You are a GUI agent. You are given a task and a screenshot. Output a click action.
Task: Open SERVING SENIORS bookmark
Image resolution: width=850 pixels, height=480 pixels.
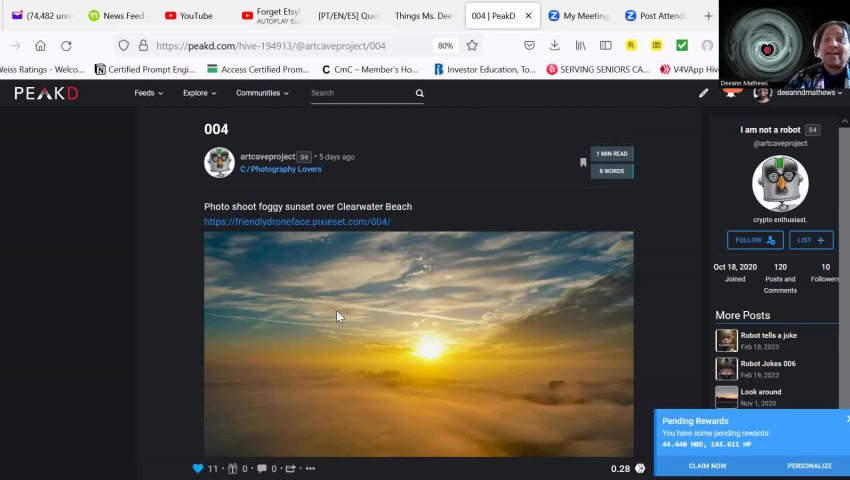point(598,69)
